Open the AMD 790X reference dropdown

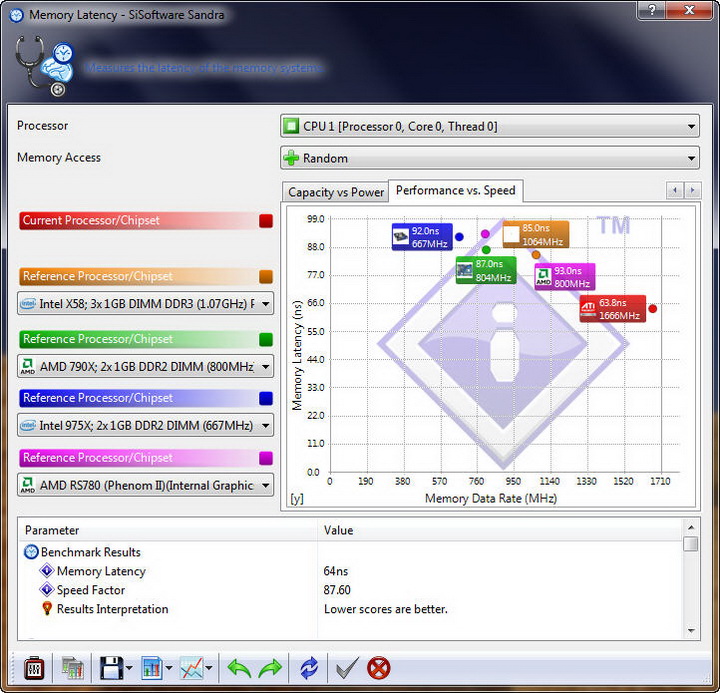coord(146,366)
